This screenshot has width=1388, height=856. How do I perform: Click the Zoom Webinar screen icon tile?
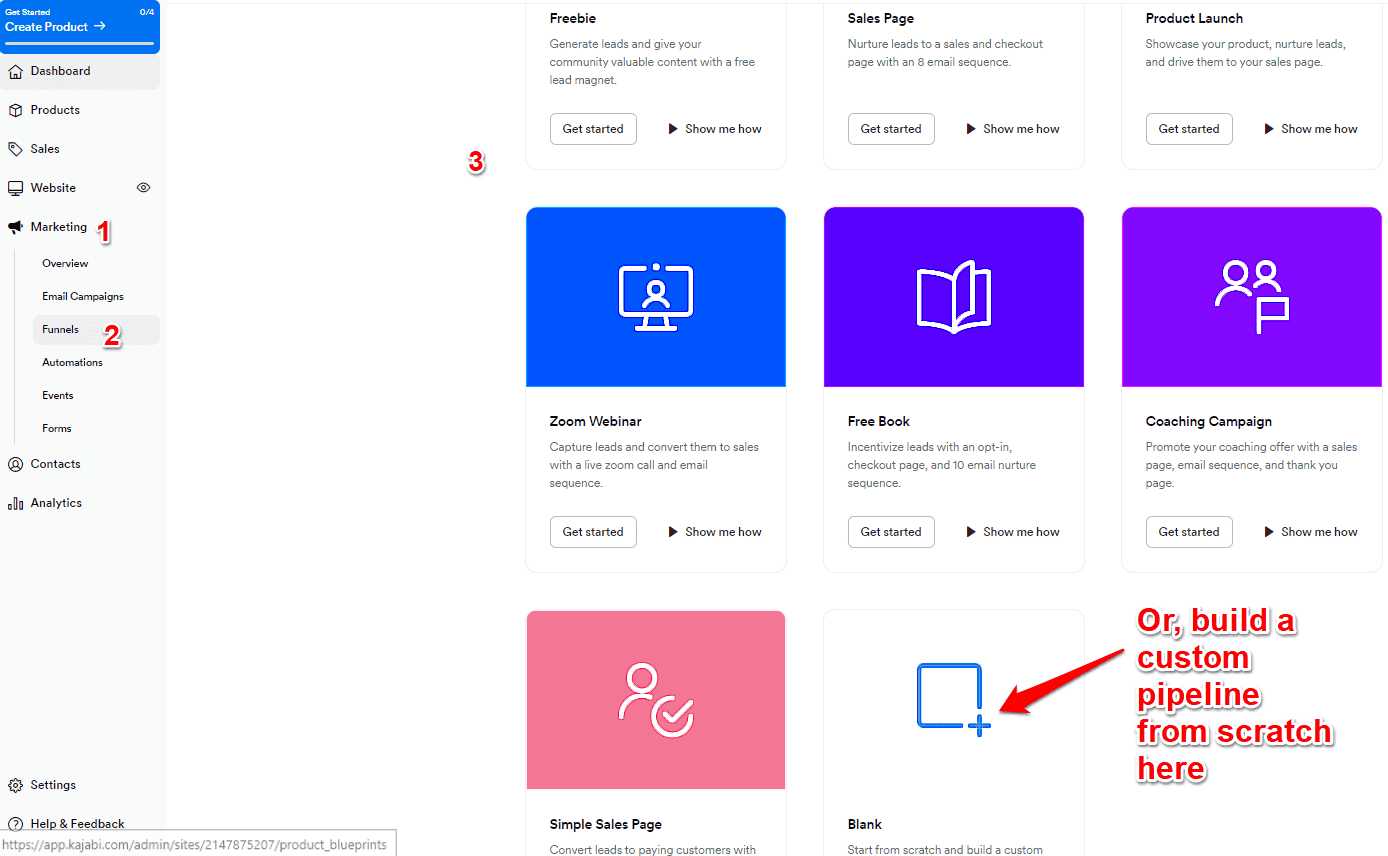[x=655, y=296]
